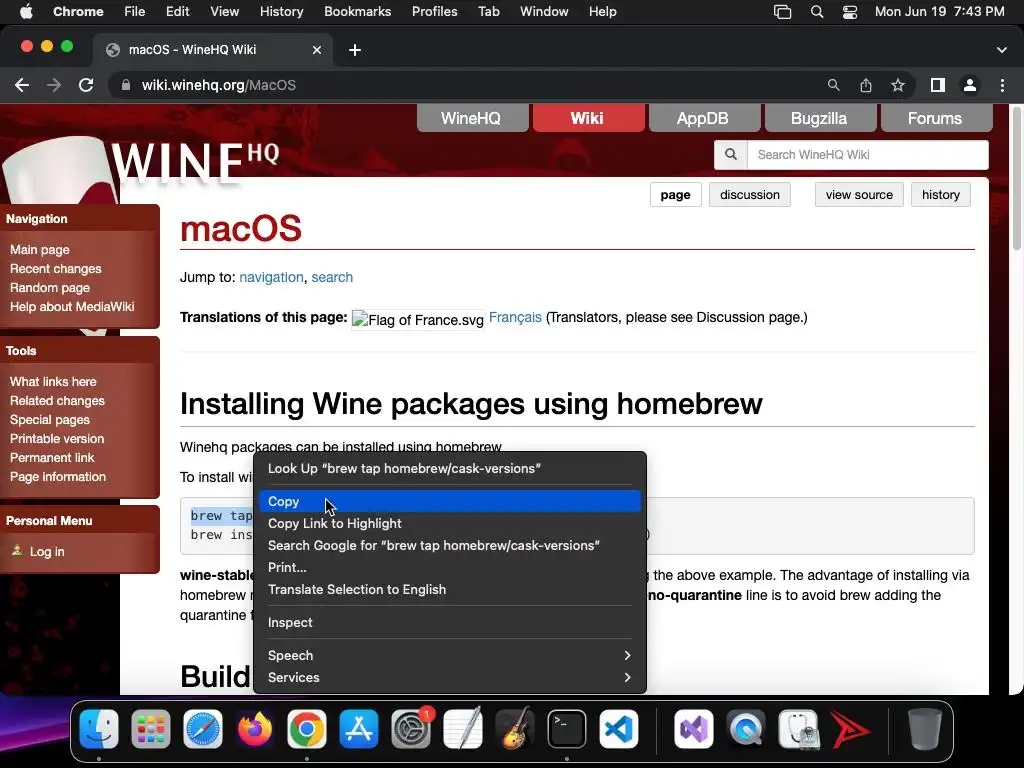Choose Copy in the context menu

coord(449,502)
